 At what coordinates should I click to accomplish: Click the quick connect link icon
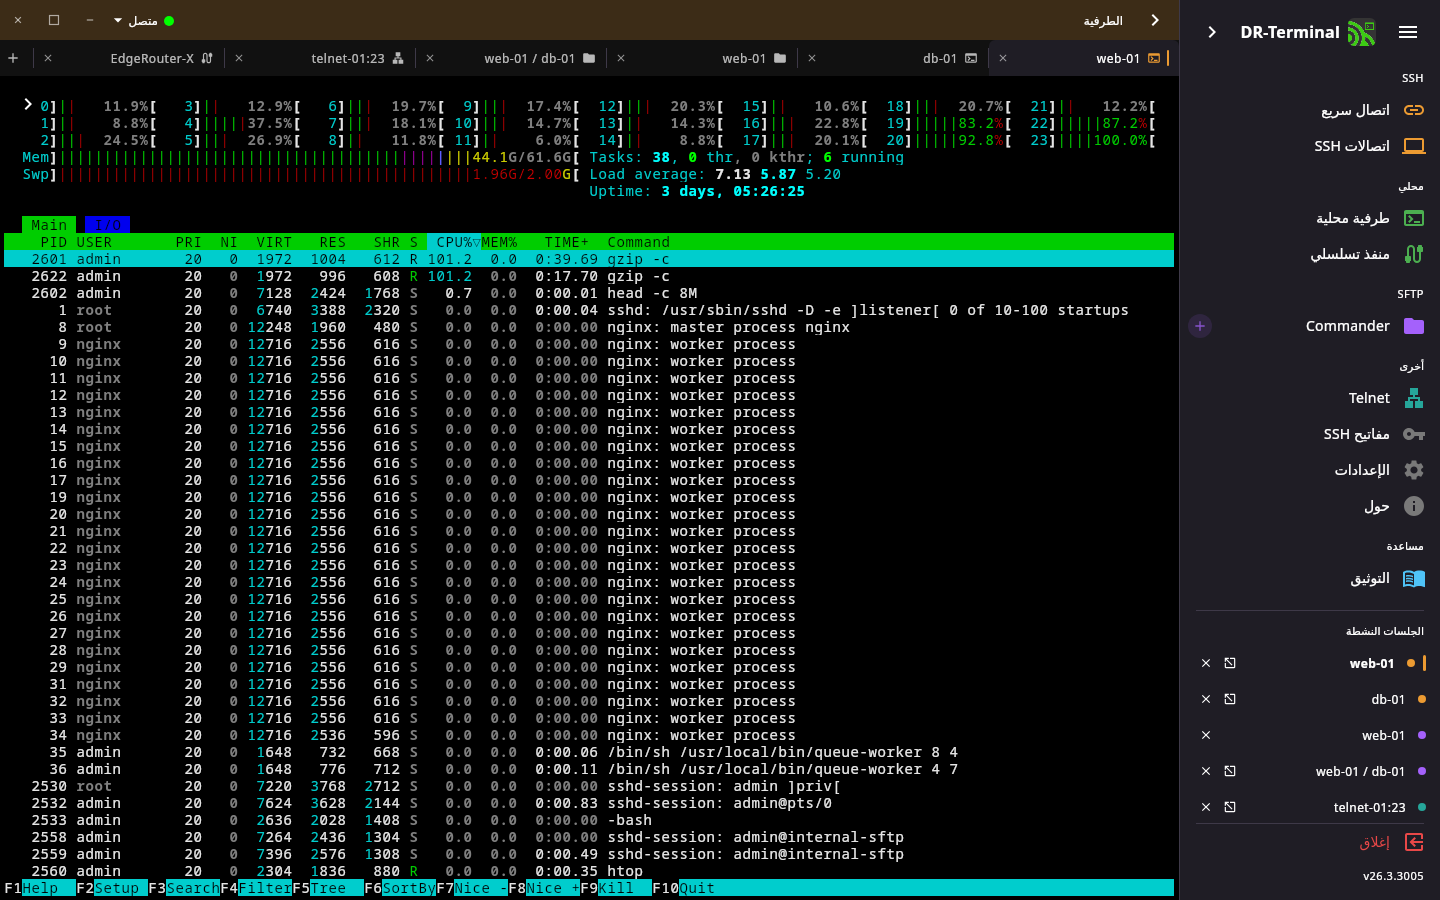1414,110
